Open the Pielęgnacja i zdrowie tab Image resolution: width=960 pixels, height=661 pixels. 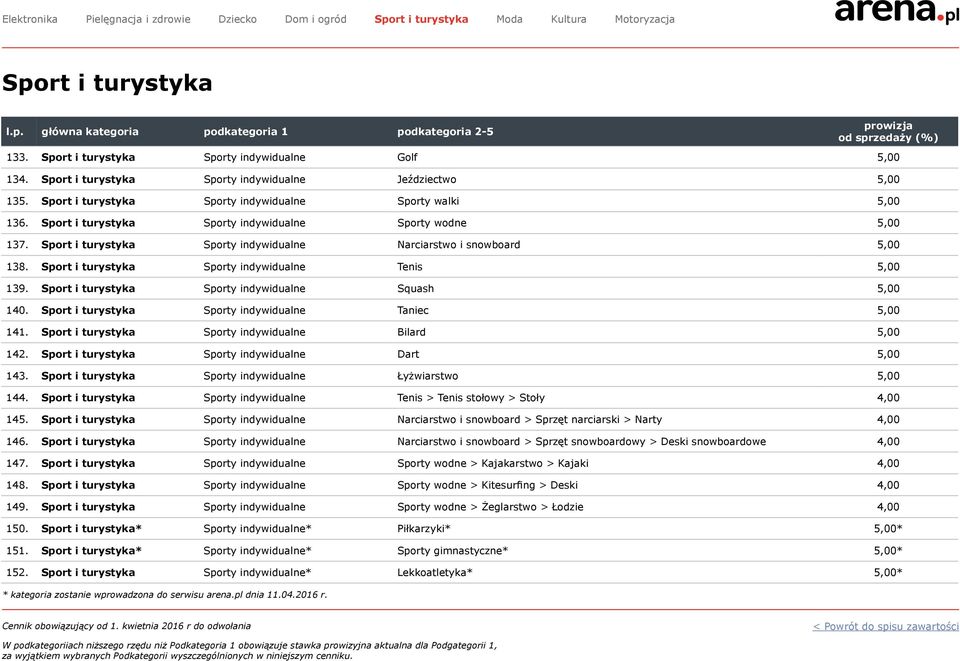[138, 19]
